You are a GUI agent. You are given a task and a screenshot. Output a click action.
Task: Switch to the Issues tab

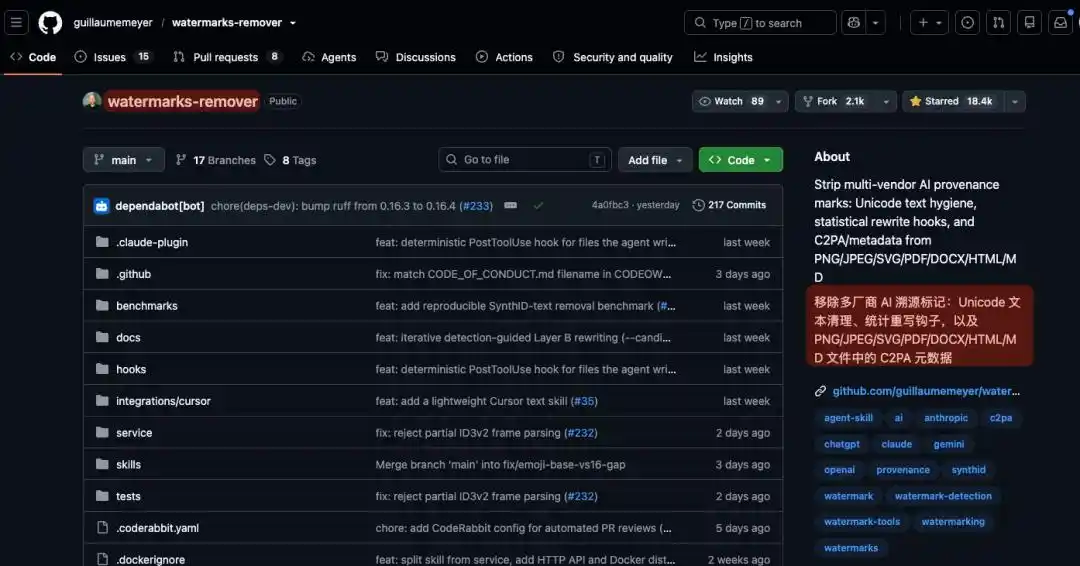click(x=112, y=57)
